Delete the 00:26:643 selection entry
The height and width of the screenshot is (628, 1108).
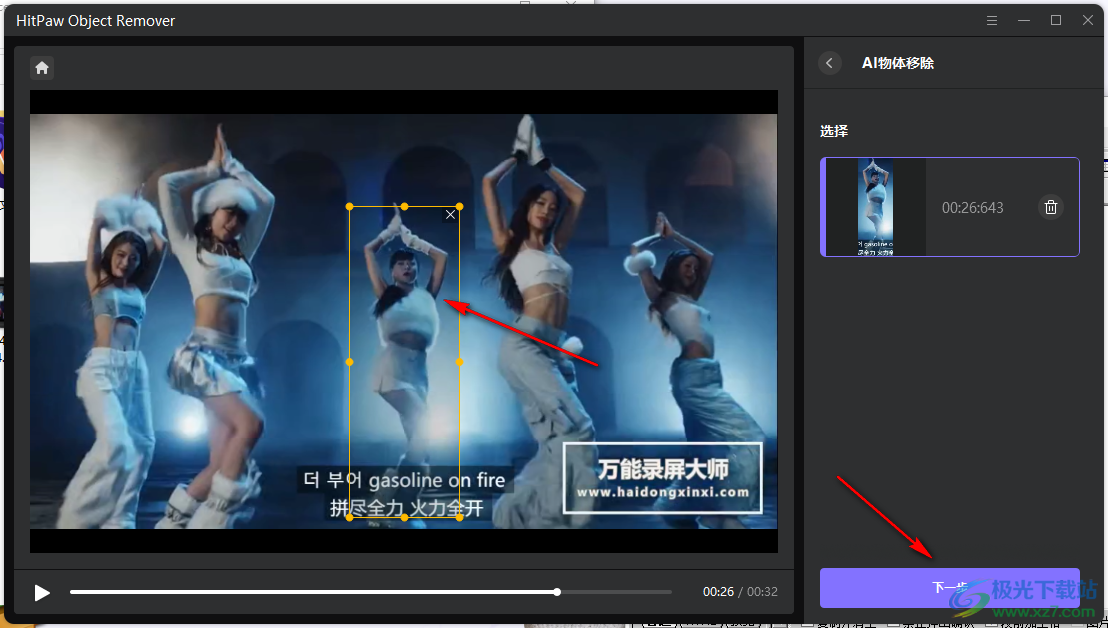pyautogui.click(x=1051, y=207)
